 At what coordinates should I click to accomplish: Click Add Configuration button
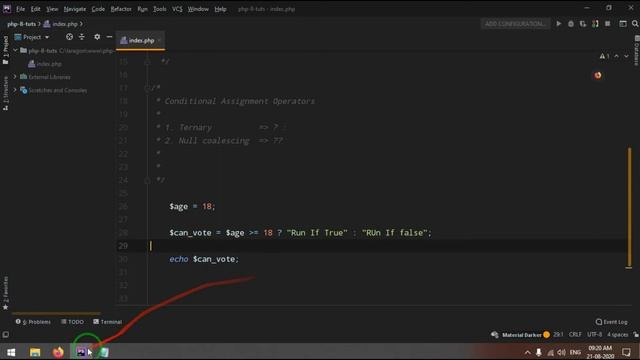coord(515,24)
